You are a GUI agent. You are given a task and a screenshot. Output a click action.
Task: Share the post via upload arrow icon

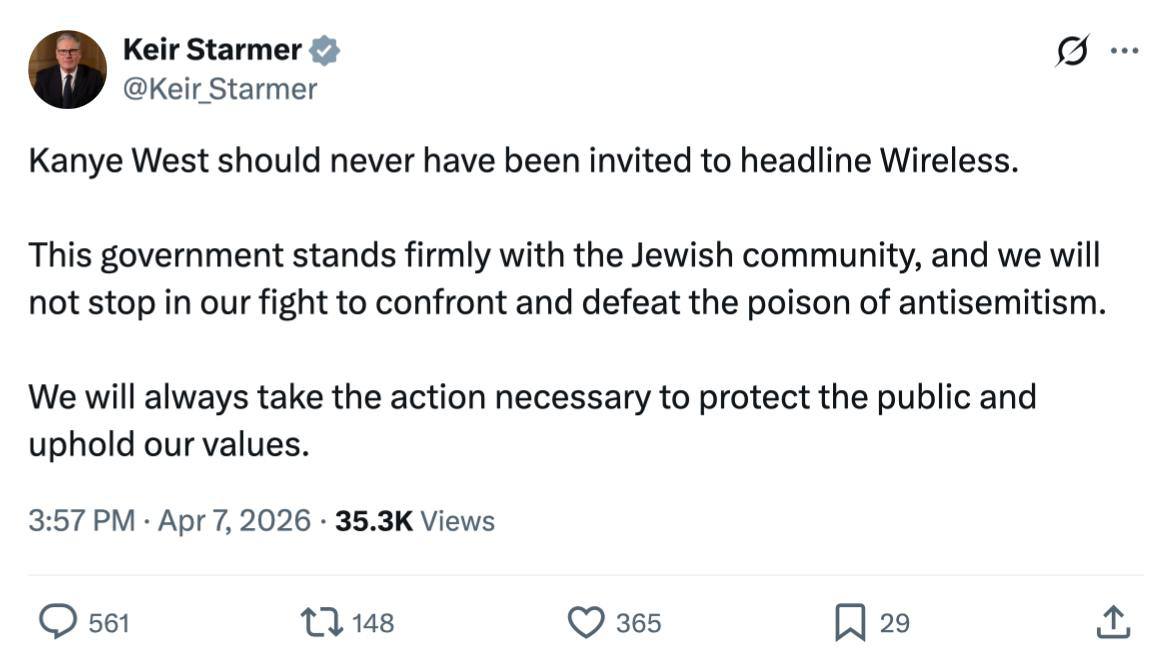[1113, 622]
